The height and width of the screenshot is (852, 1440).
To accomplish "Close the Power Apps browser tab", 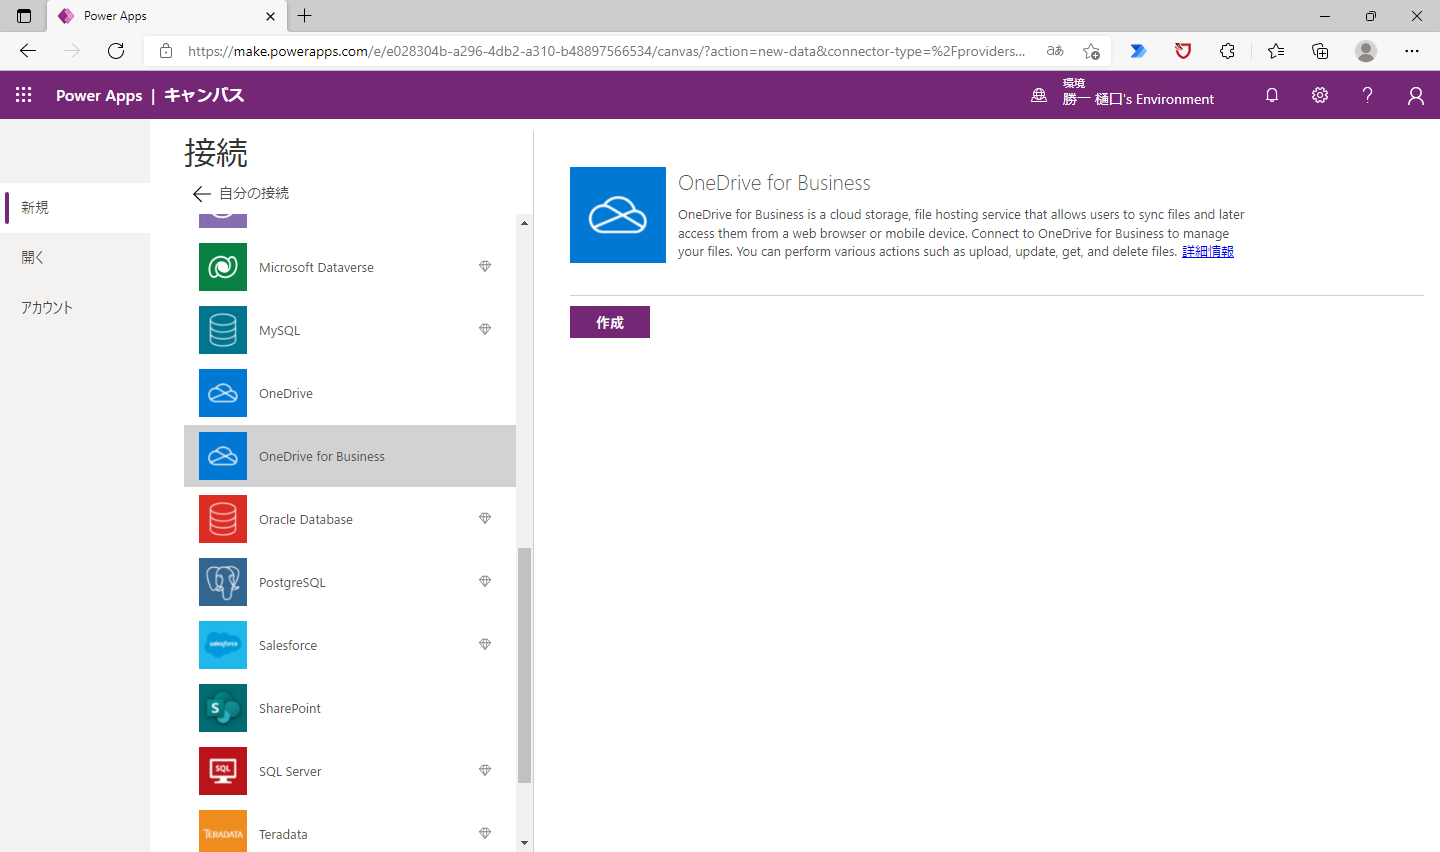I will click(x=270, y=16).
